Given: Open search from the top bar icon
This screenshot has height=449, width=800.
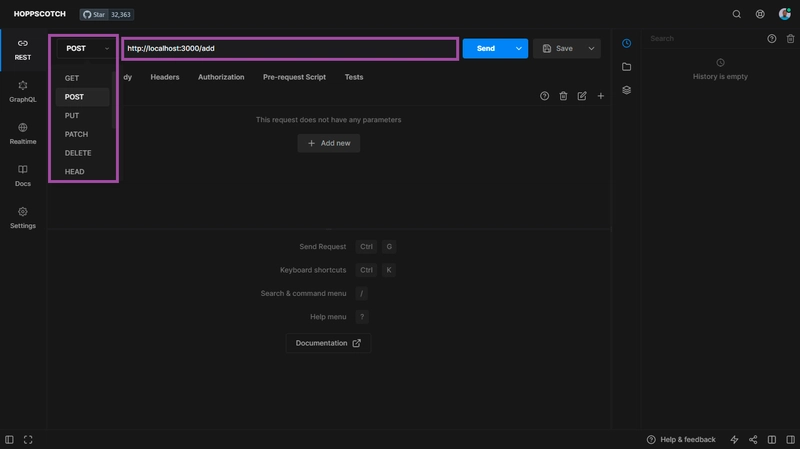Looking at the screenshot, I should [737, 14].
